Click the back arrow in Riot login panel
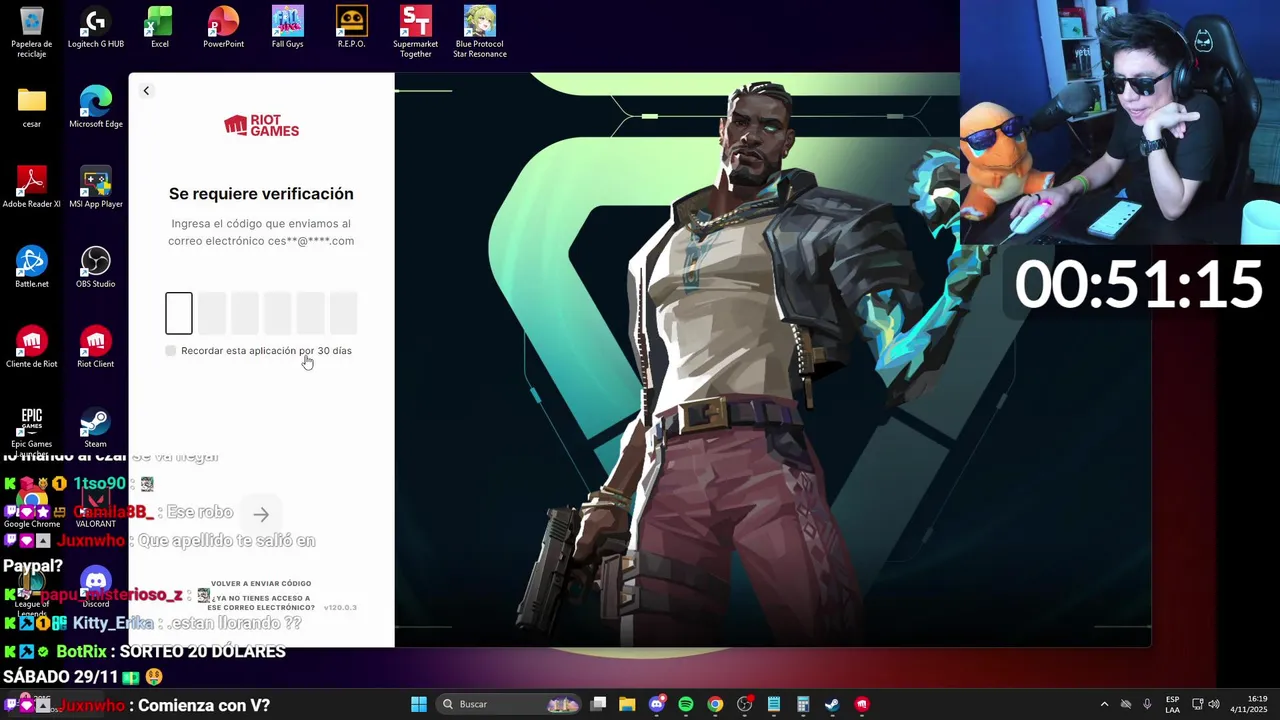Image resolution: width=1280 pixels, height=720 pixels. tap(146, 91)
